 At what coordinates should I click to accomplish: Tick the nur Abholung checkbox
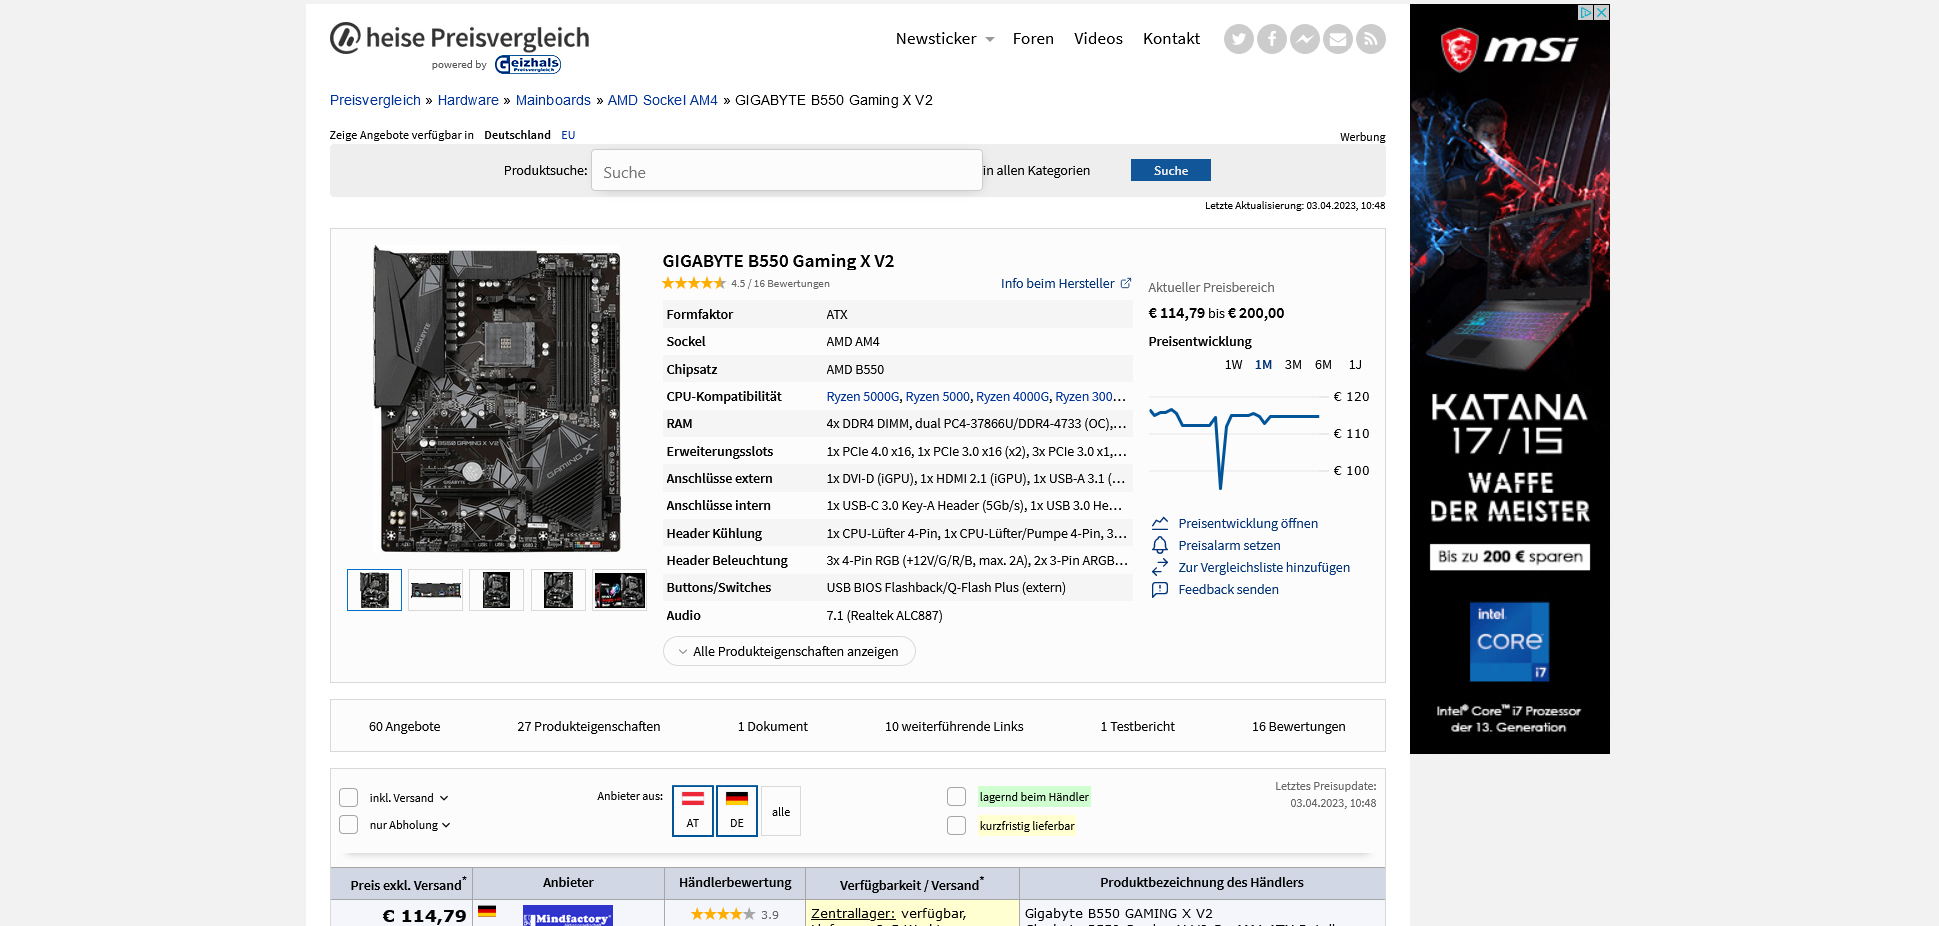coord(348,825)
